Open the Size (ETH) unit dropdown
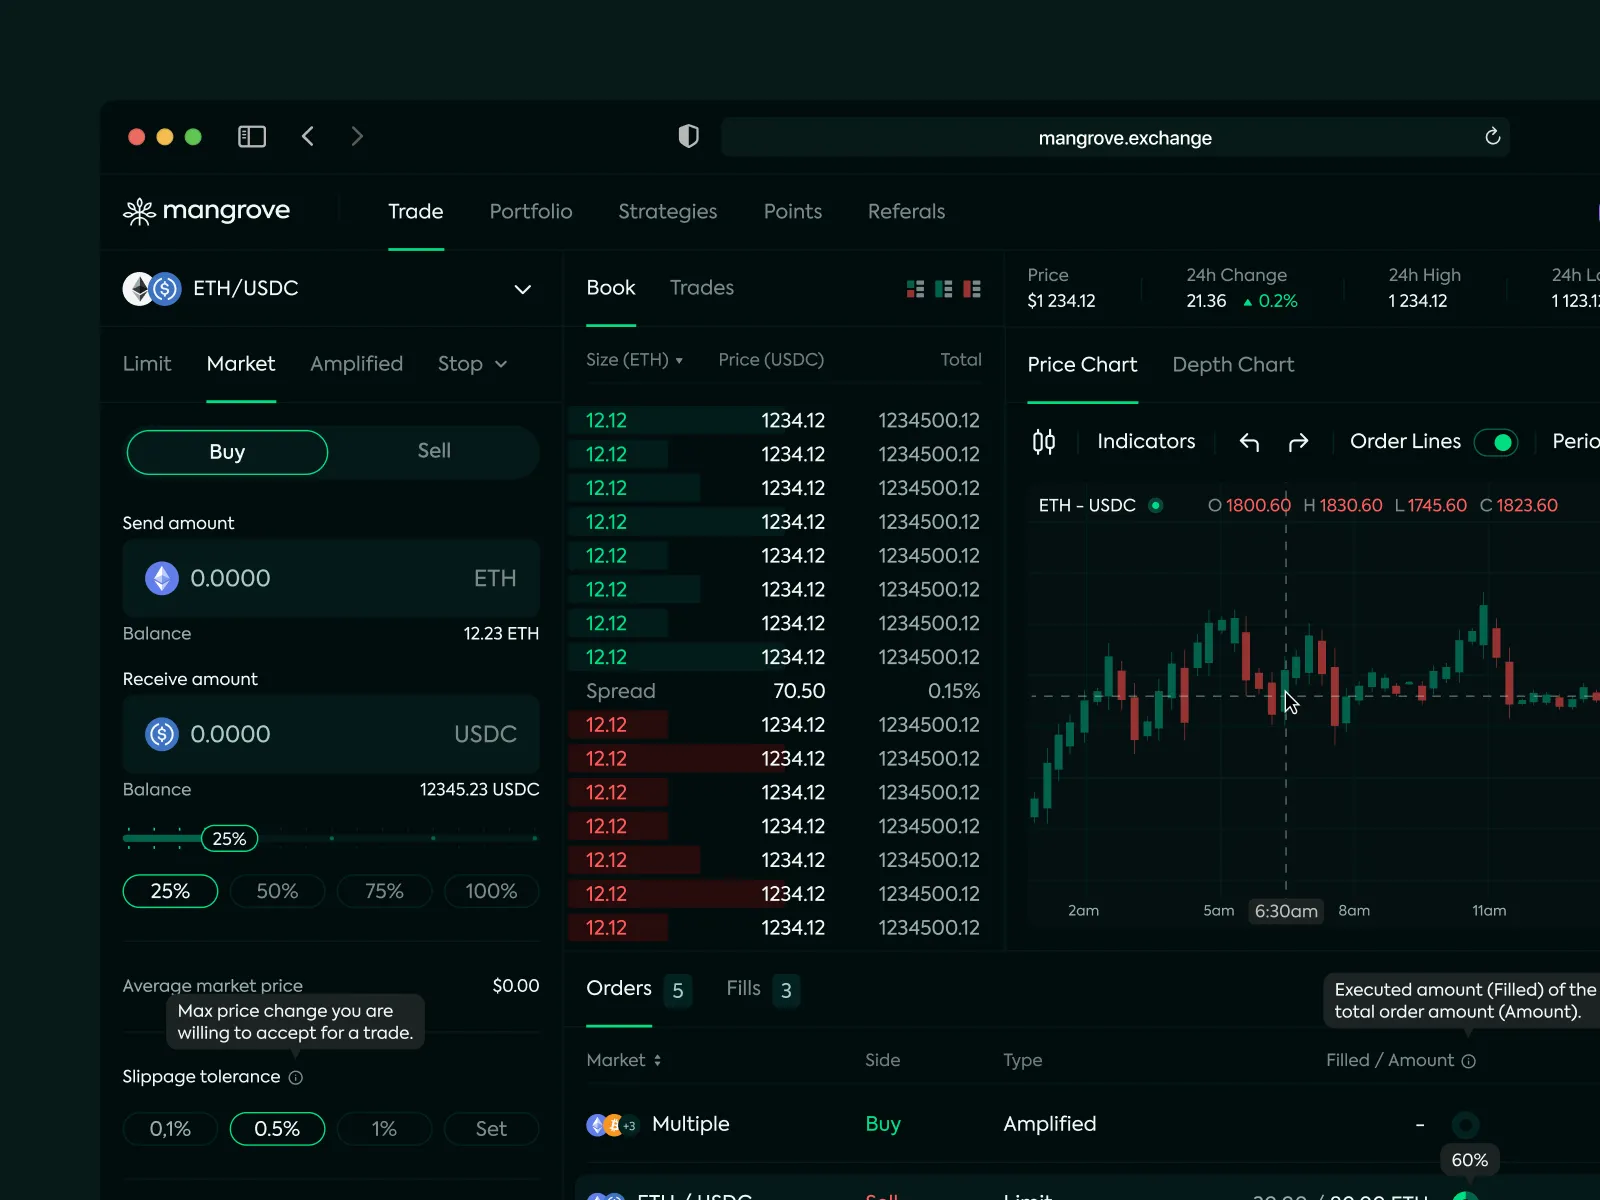This screenshot has width=1600, height=1200. click(634, 360)
